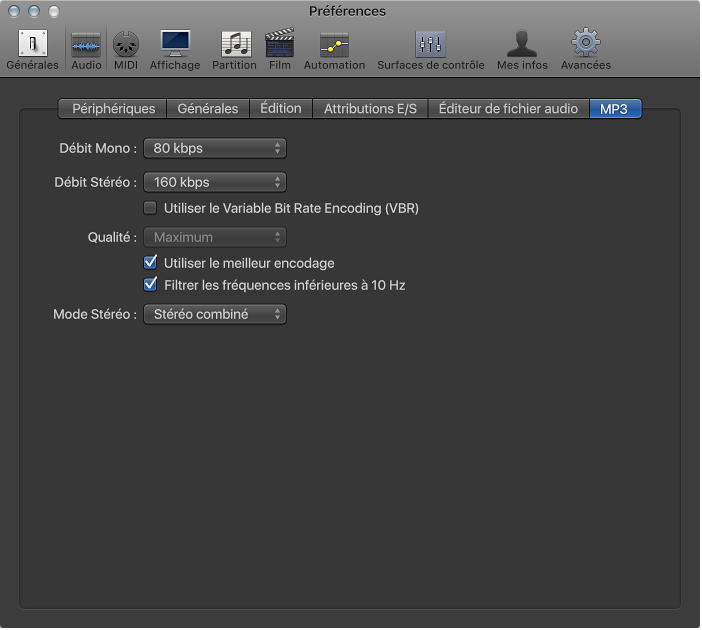Switch to the Édition tab
702x630 pixels.
tap(281, 109)
